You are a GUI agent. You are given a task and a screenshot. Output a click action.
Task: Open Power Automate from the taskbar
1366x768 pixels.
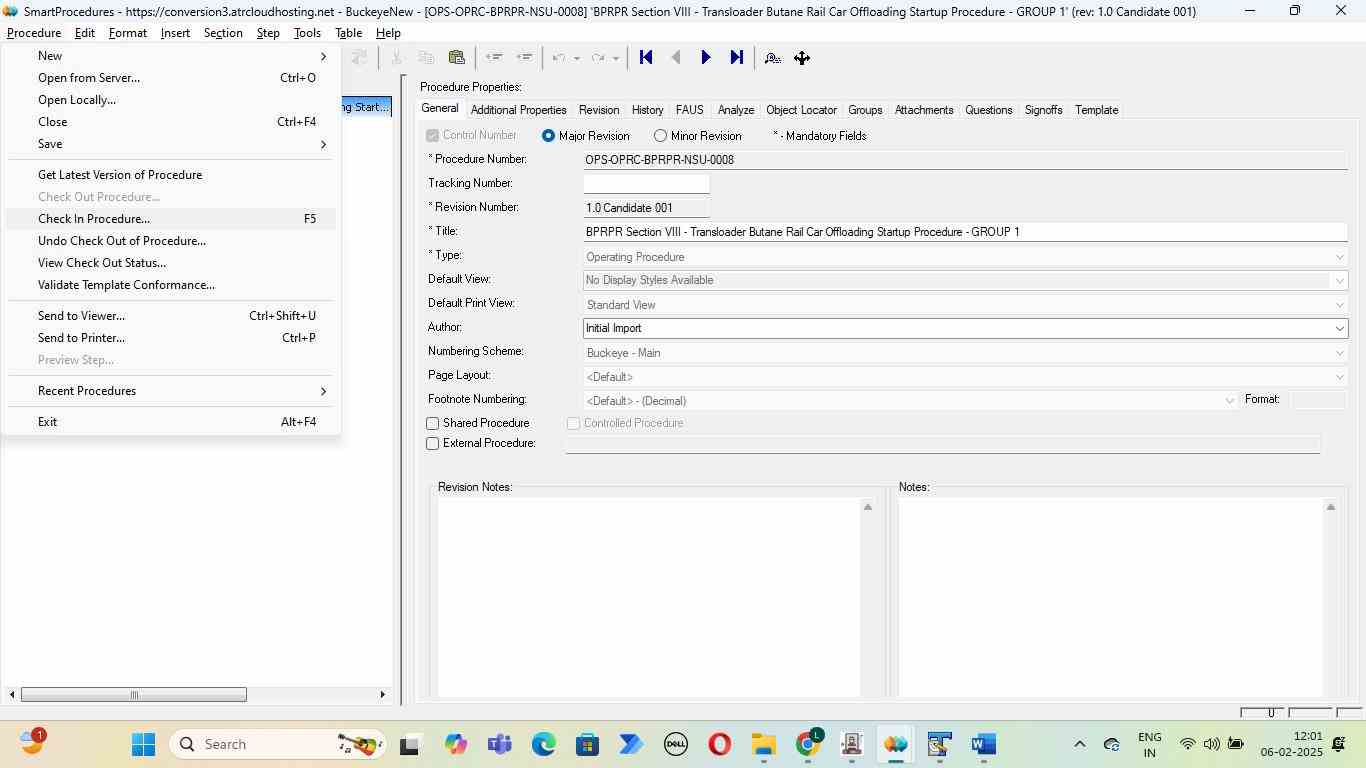tap(631, 744)
